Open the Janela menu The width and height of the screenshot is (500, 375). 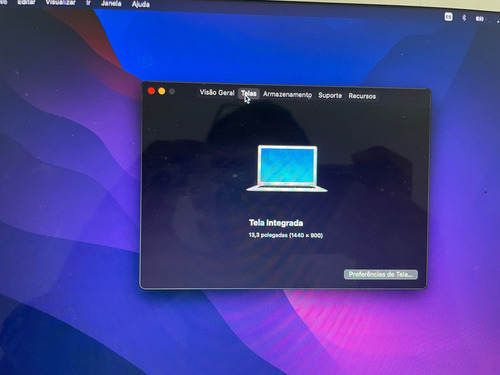tap(111, 4)
